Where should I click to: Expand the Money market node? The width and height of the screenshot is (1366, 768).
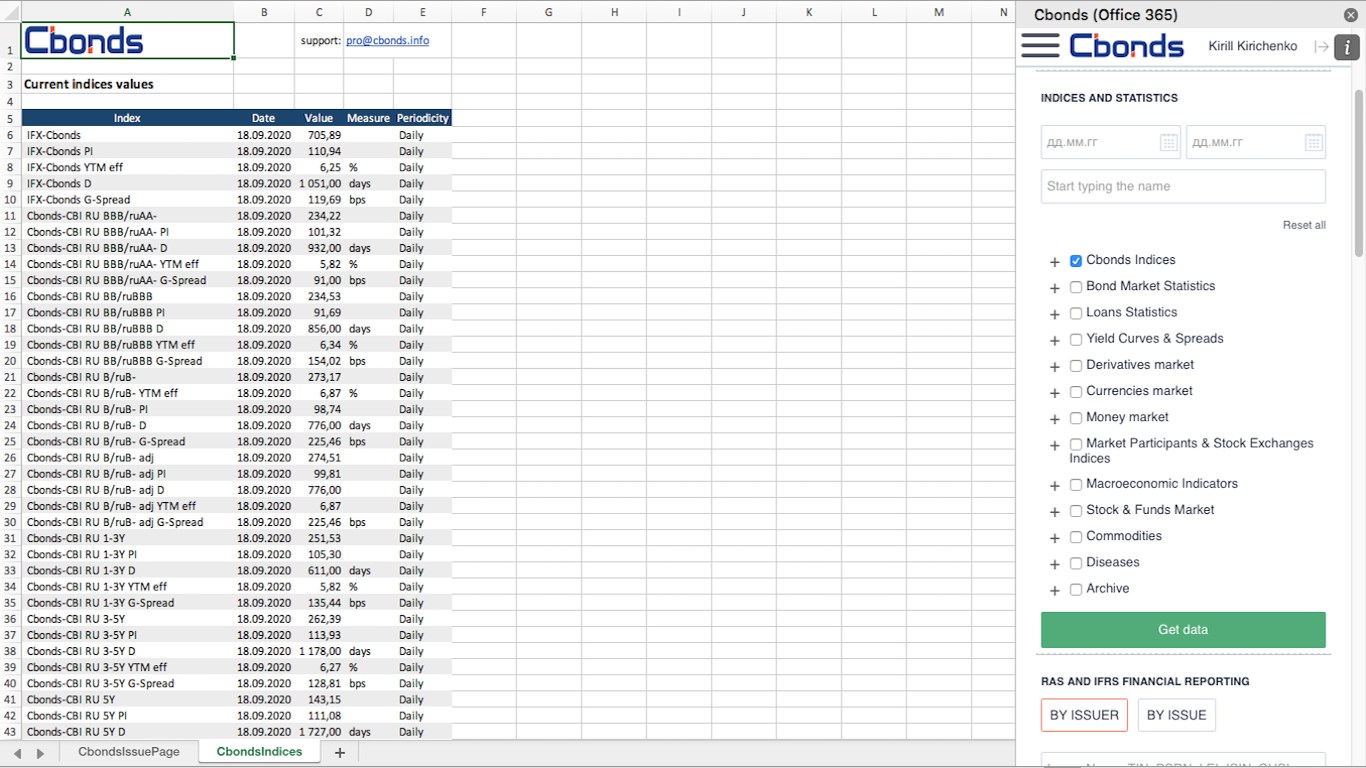(1054, 419)
